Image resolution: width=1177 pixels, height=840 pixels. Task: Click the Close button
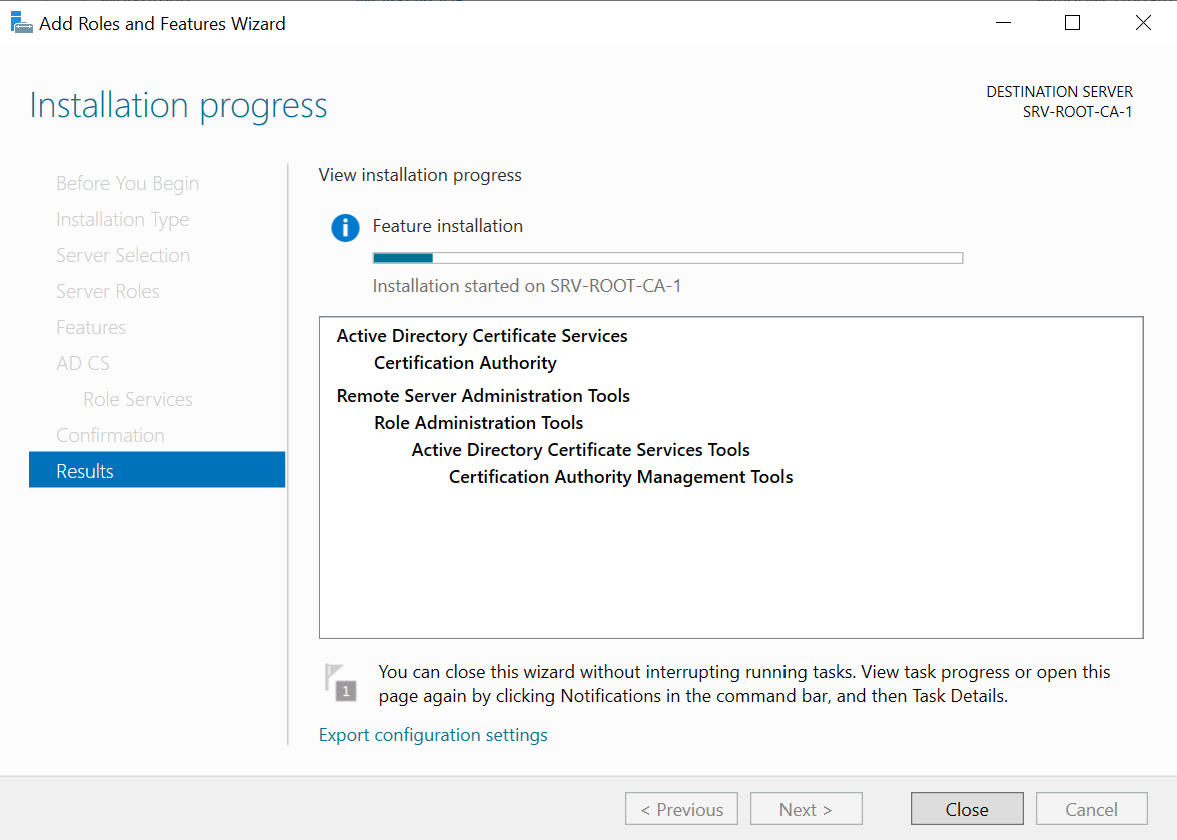coord(966,808)
